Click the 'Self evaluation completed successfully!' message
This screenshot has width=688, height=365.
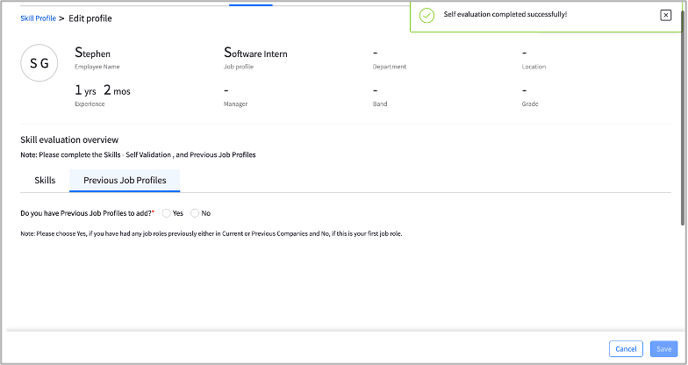click(x=505, y=14)
